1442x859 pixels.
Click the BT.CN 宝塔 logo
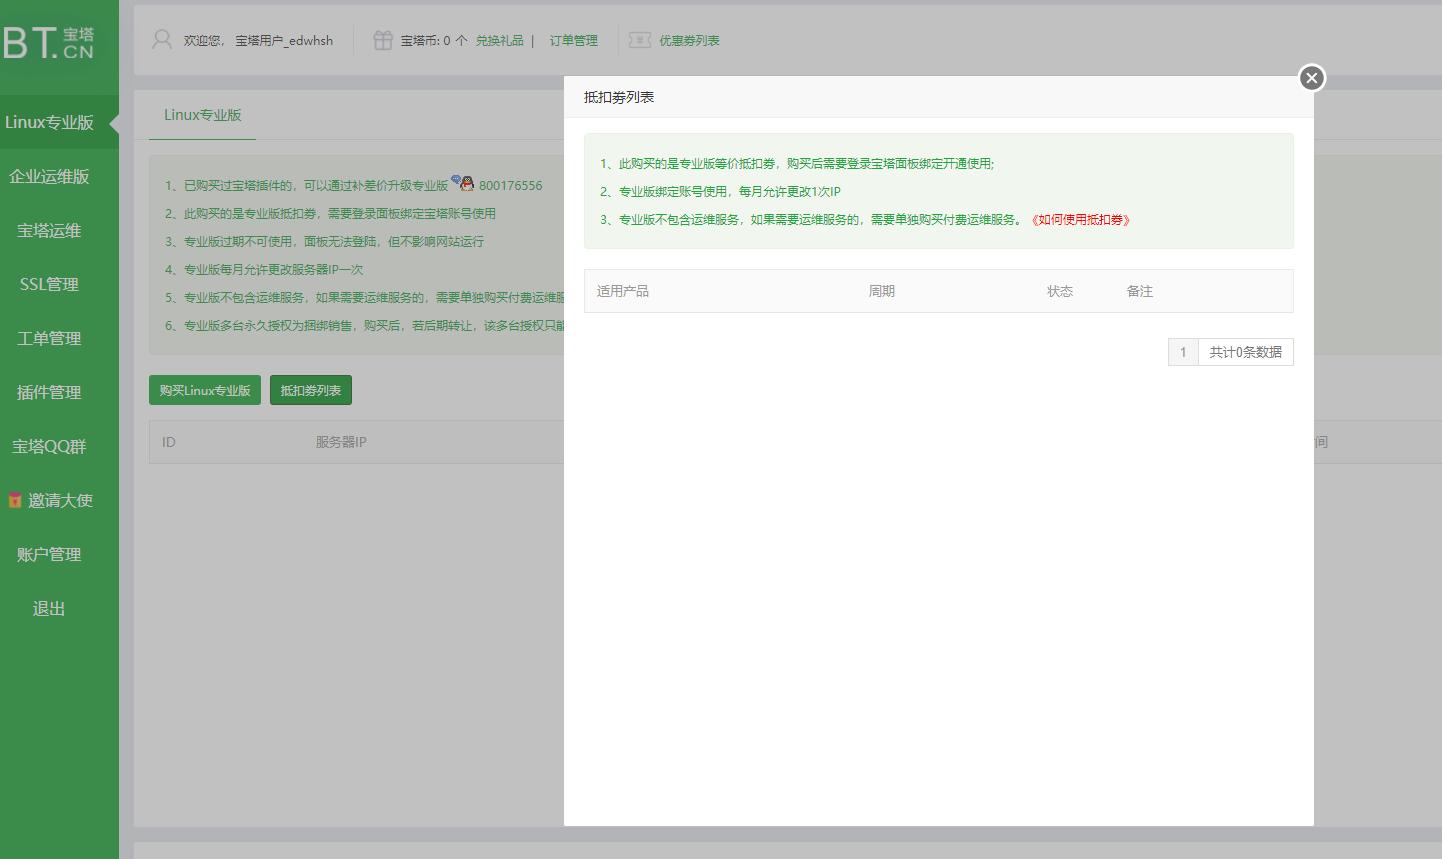pos(48,42)
